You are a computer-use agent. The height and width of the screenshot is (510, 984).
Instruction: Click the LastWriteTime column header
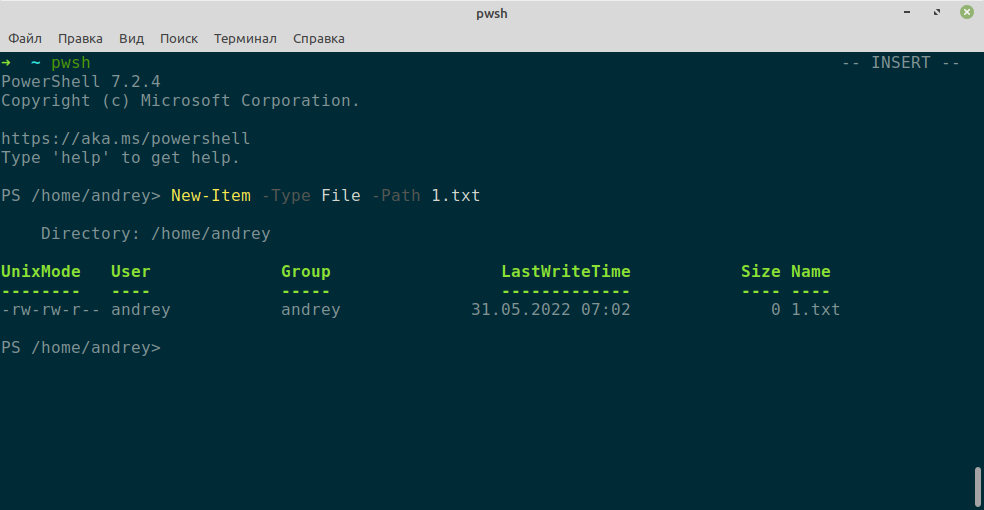tap(566, 272)
